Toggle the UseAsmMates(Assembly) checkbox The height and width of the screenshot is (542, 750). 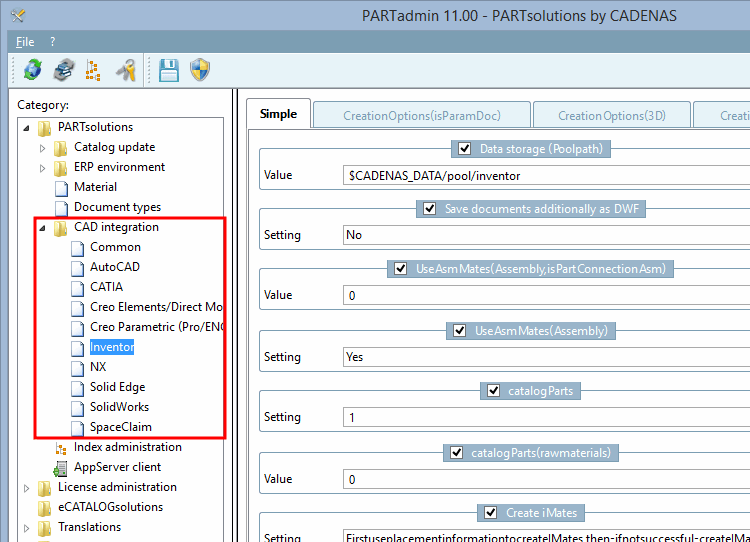(460, 331)
